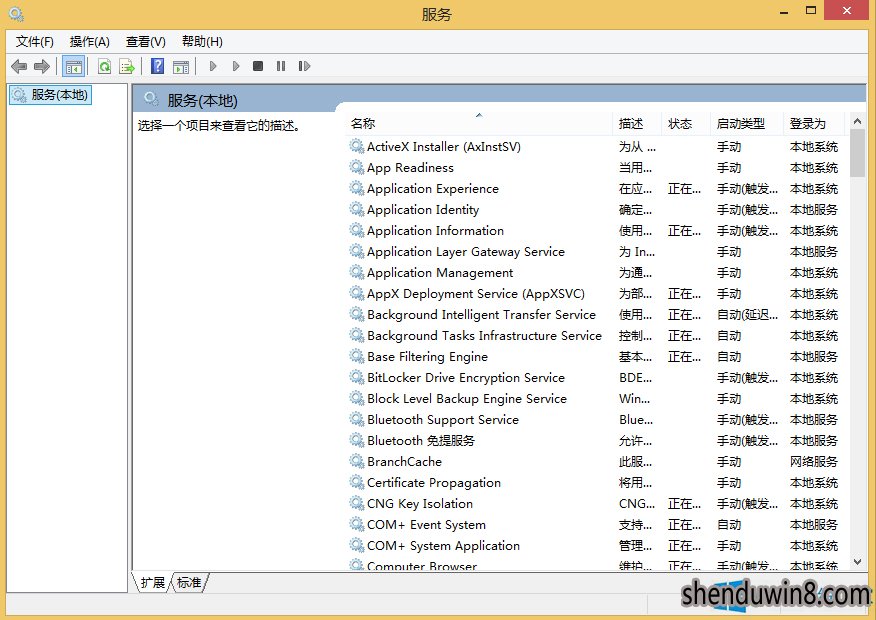Click the scrollbar down arrow
This screenshot has width=876, height=620.
pos(857,562)
